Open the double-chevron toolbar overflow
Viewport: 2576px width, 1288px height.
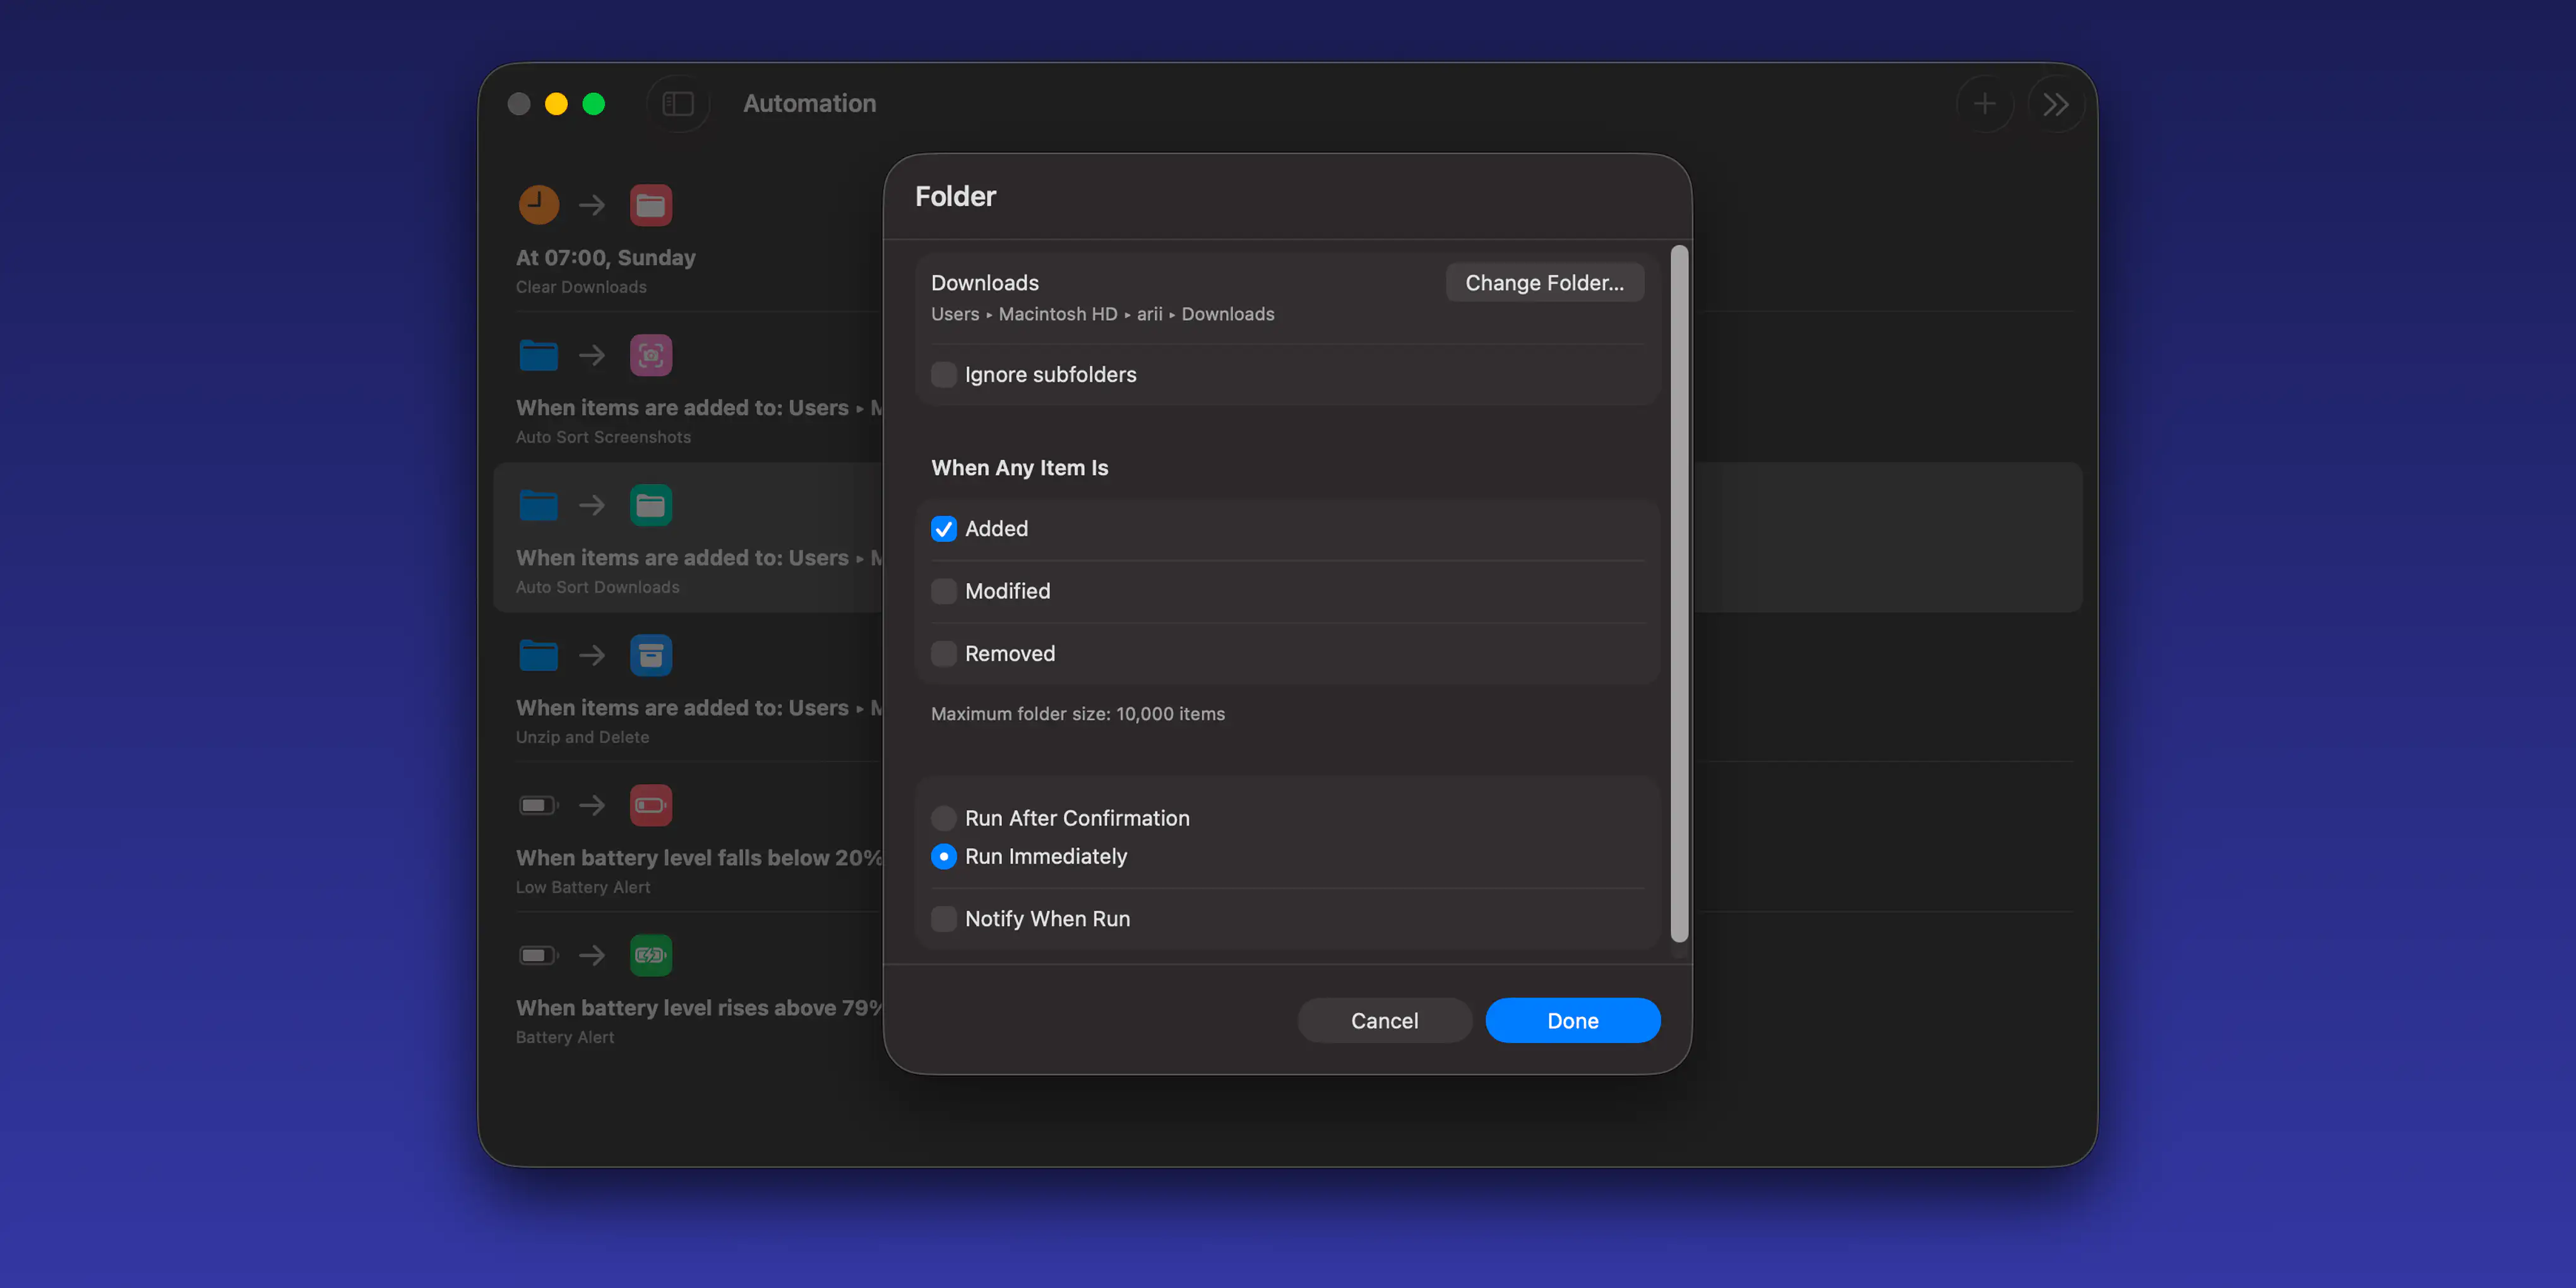click(x=2055, y=104)
